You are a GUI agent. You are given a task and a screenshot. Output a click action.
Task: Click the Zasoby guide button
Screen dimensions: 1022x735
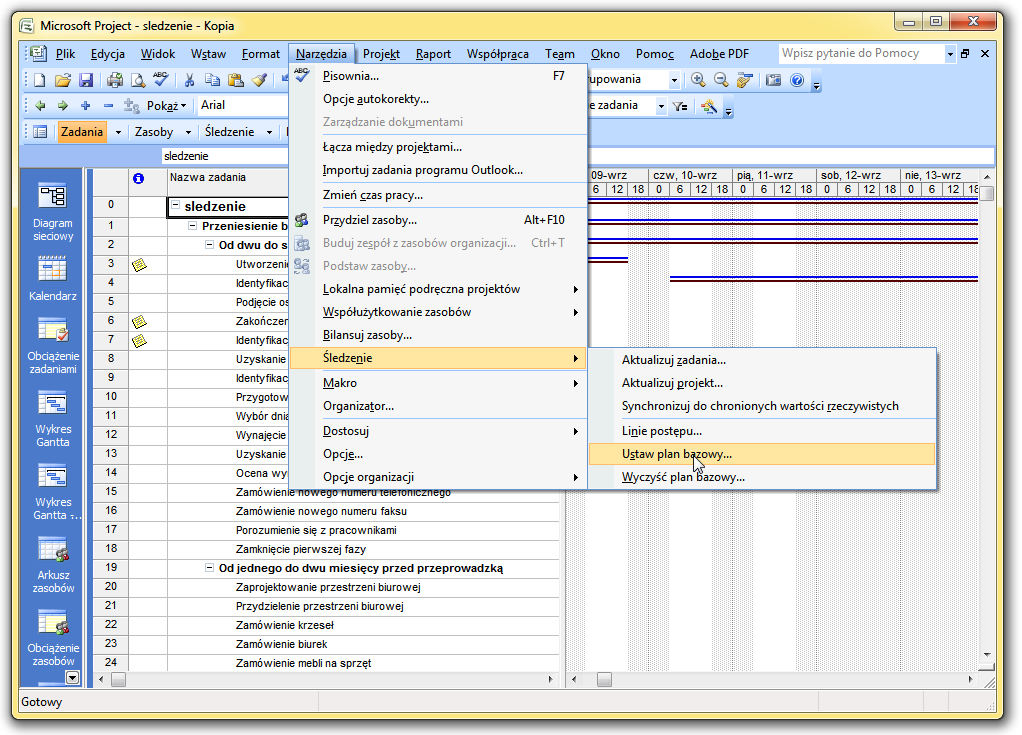click(154, 132)
